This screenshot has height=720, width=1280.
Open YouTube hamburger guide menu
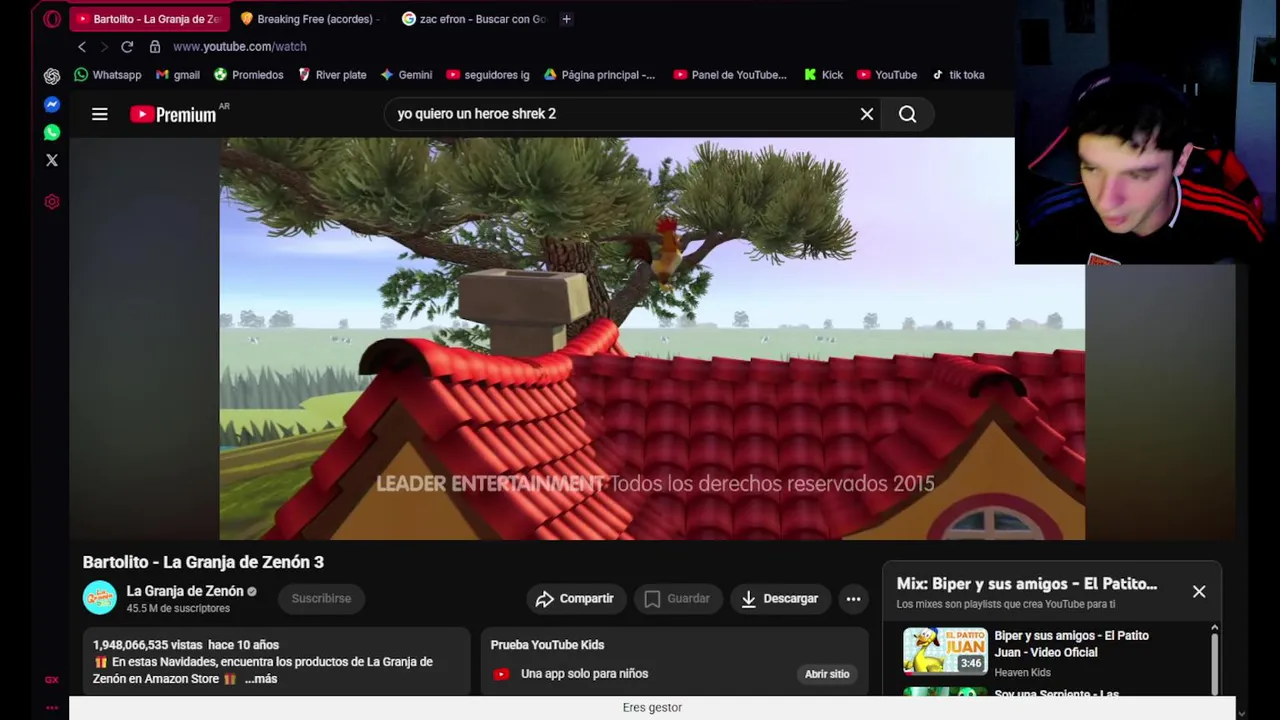coord(100,114)
